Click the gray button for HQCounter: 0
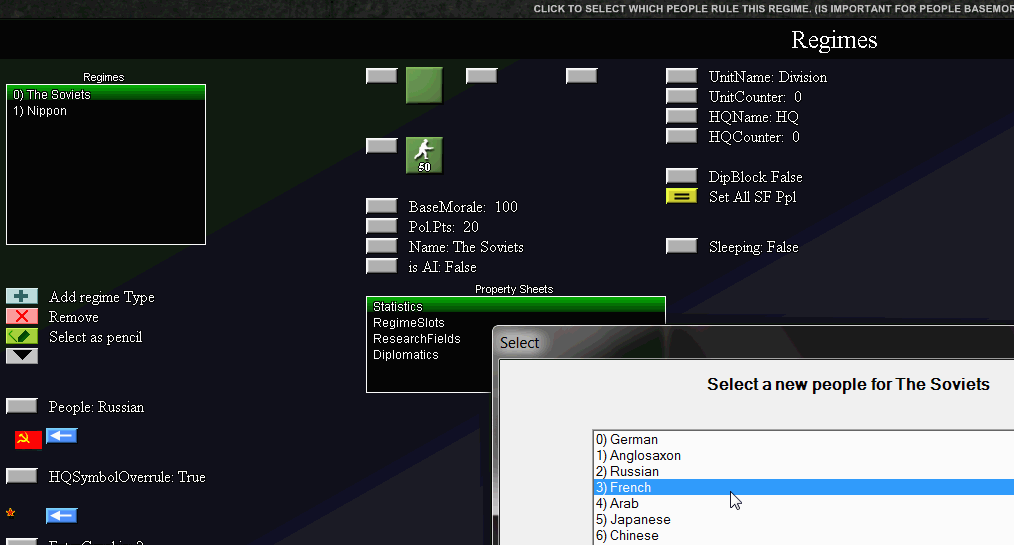 682,136
